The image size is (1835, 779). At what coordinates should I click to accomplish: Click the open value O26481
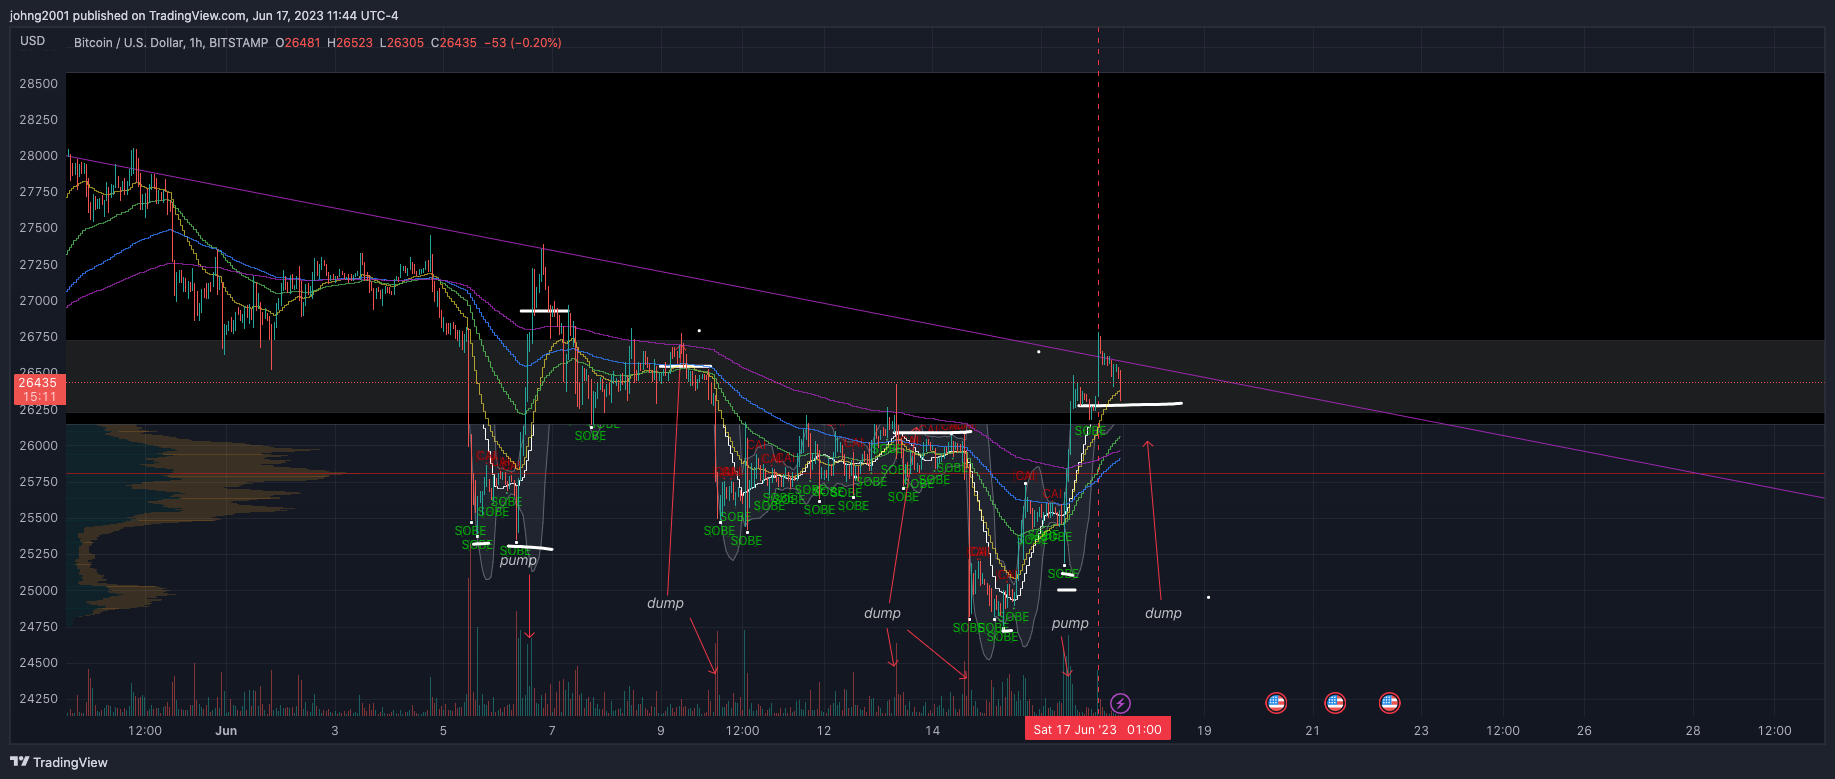click(298, 43)
